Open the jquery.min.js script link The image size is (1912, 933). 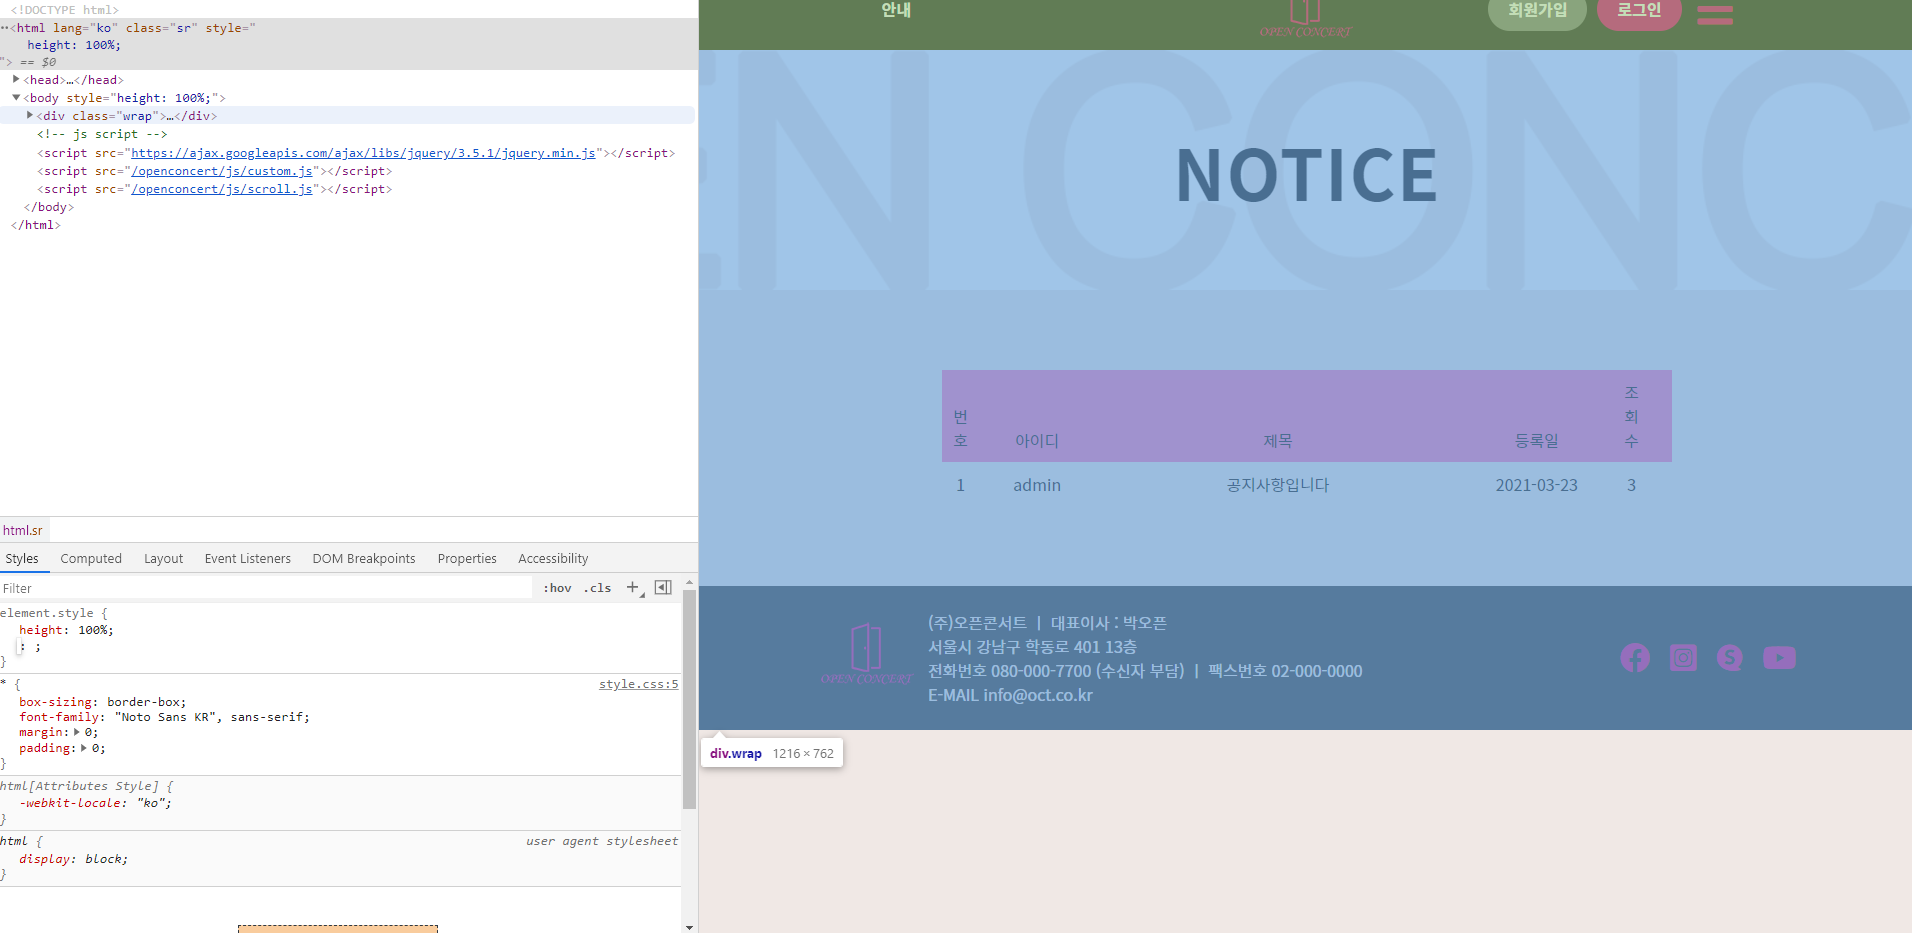363,153
